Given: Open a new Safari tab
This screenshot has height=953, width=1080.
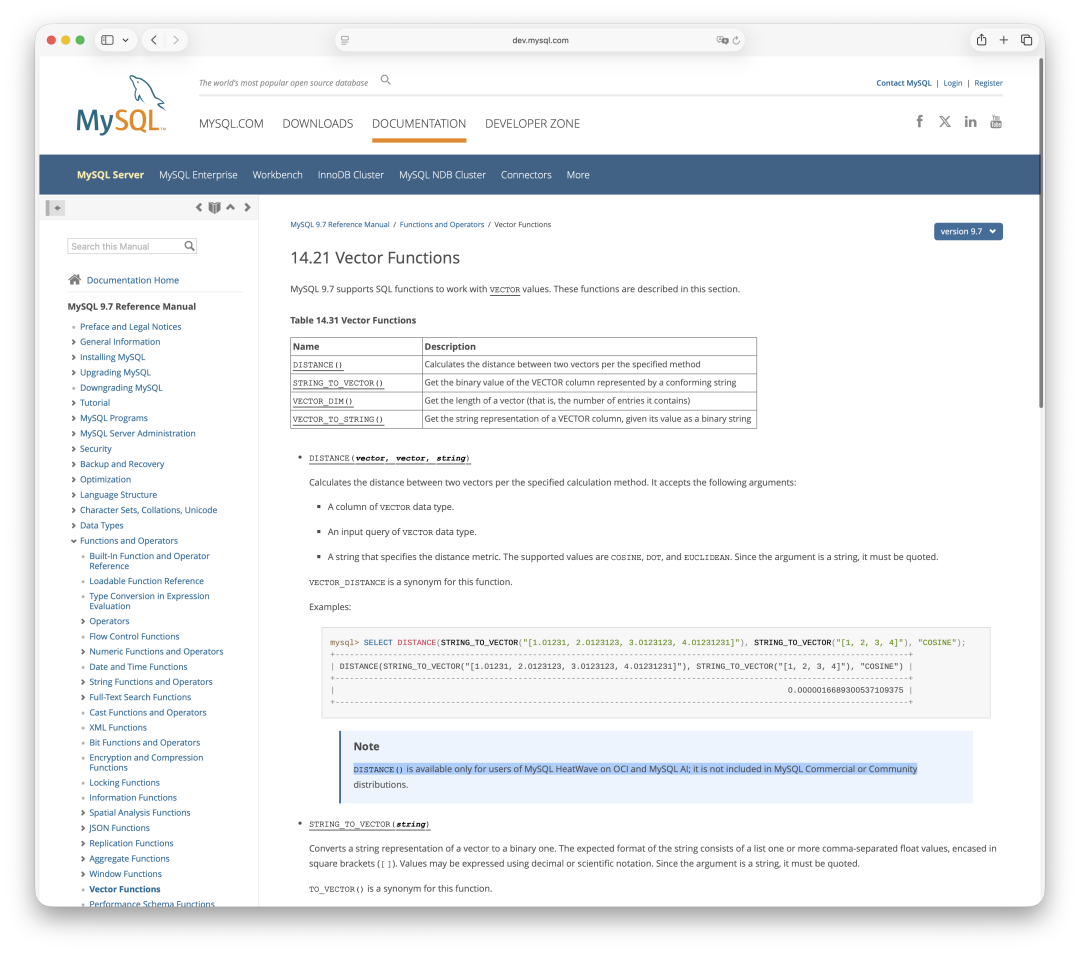Looking at the screenshot, I should (1004, 40).
